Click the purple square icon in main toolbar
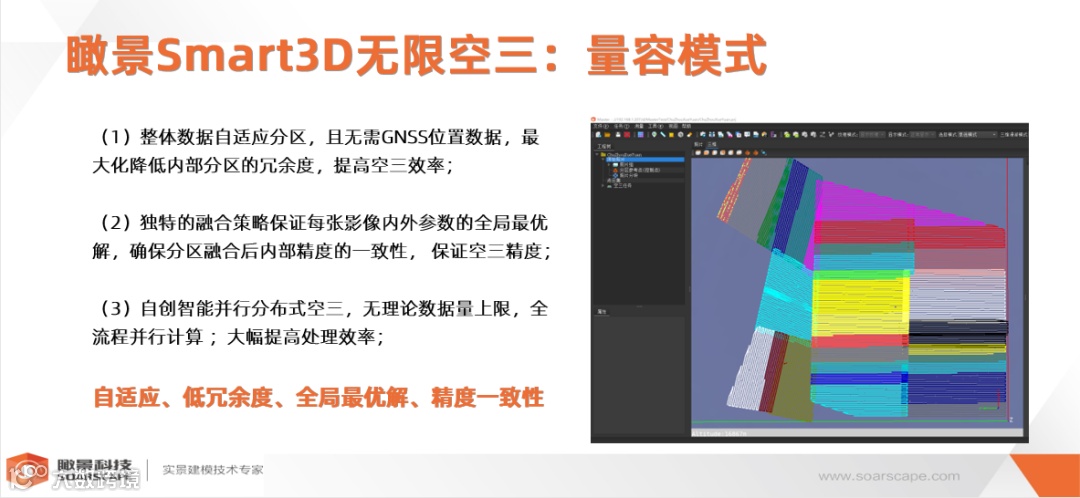 coord(641,135)
